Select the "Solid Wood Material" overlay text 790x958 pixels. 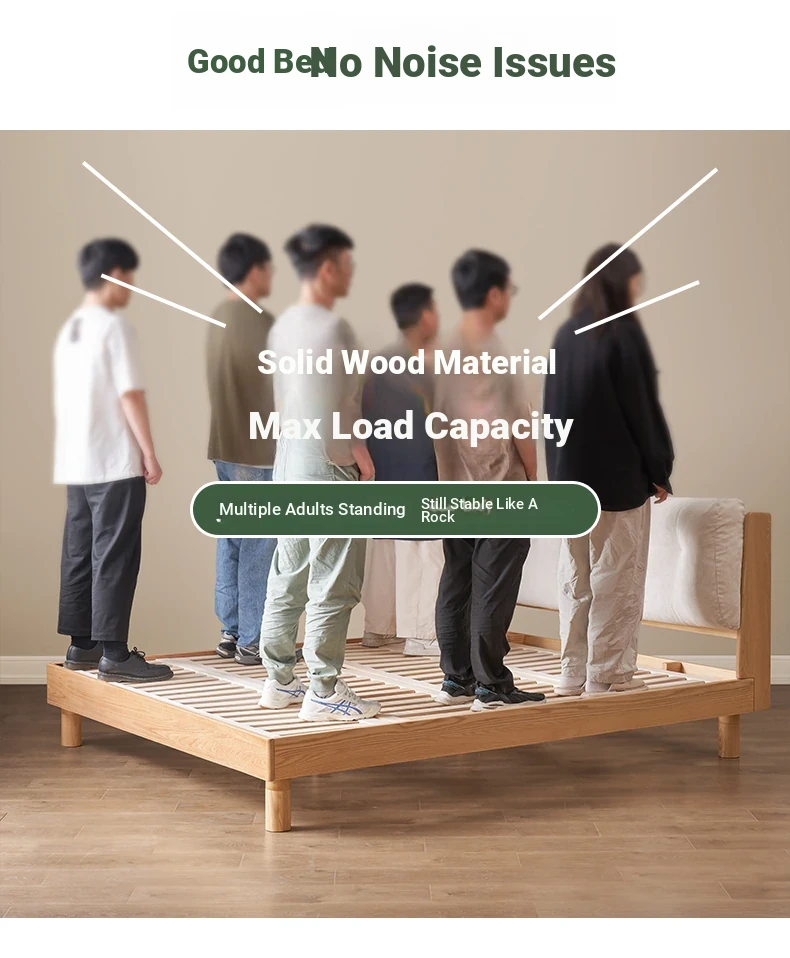[407, 362]
